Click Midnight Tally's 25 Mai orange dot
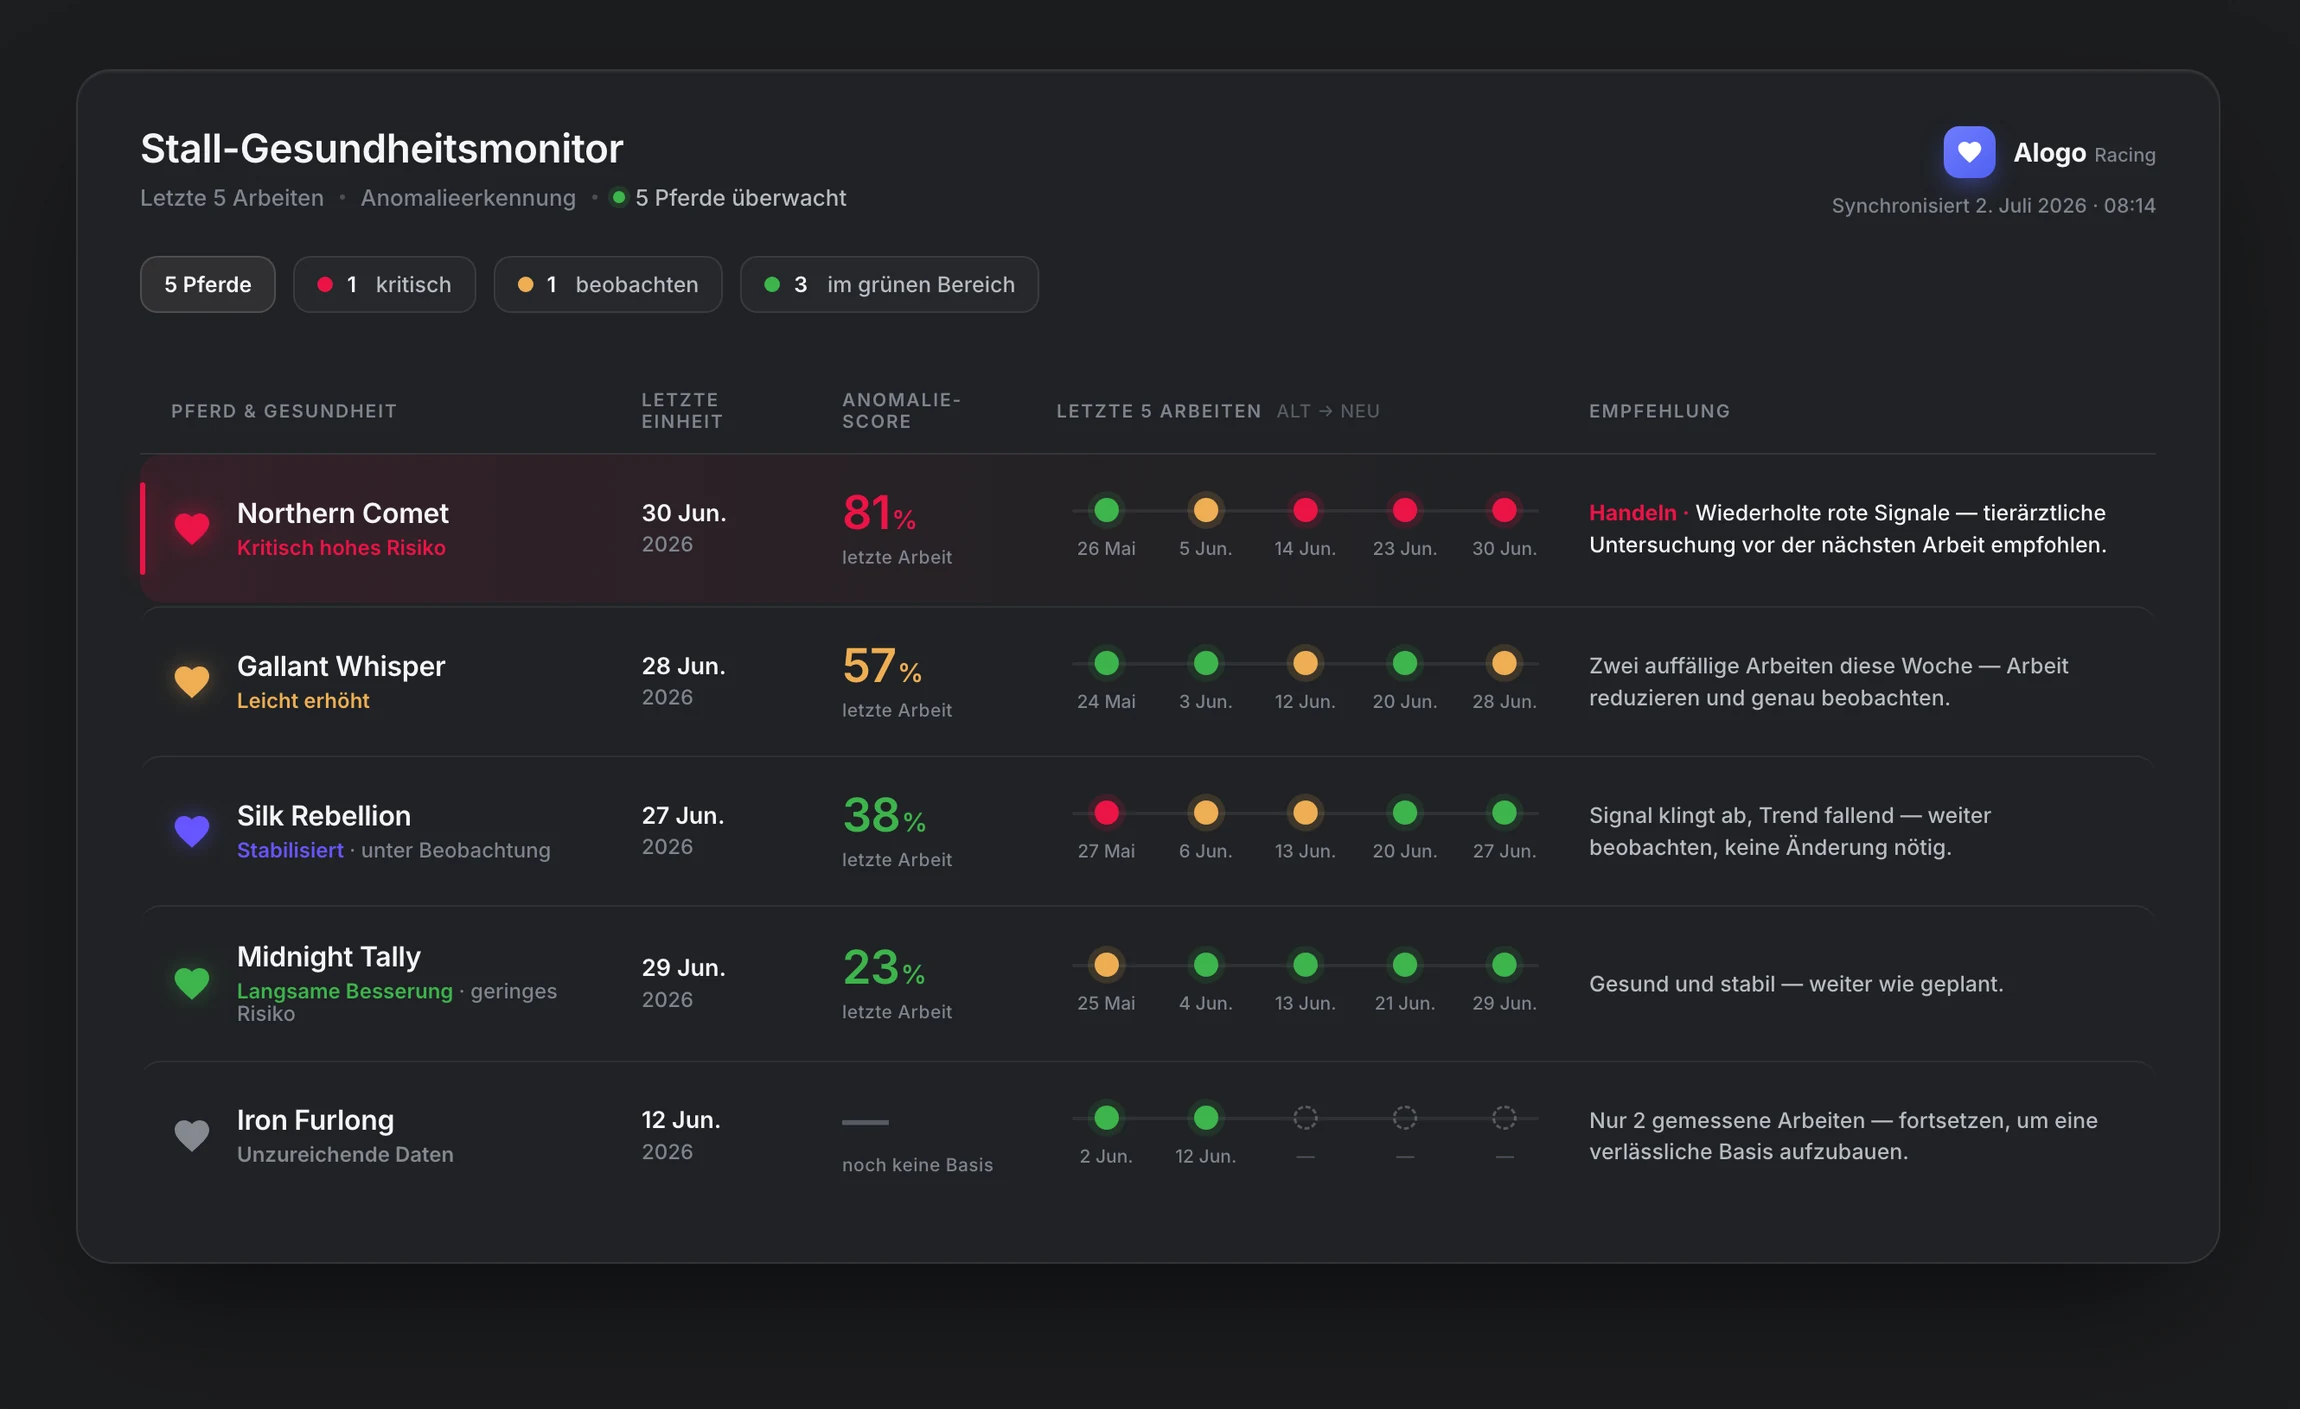Screen dimensions: 2300x1409 (1106, 965)
